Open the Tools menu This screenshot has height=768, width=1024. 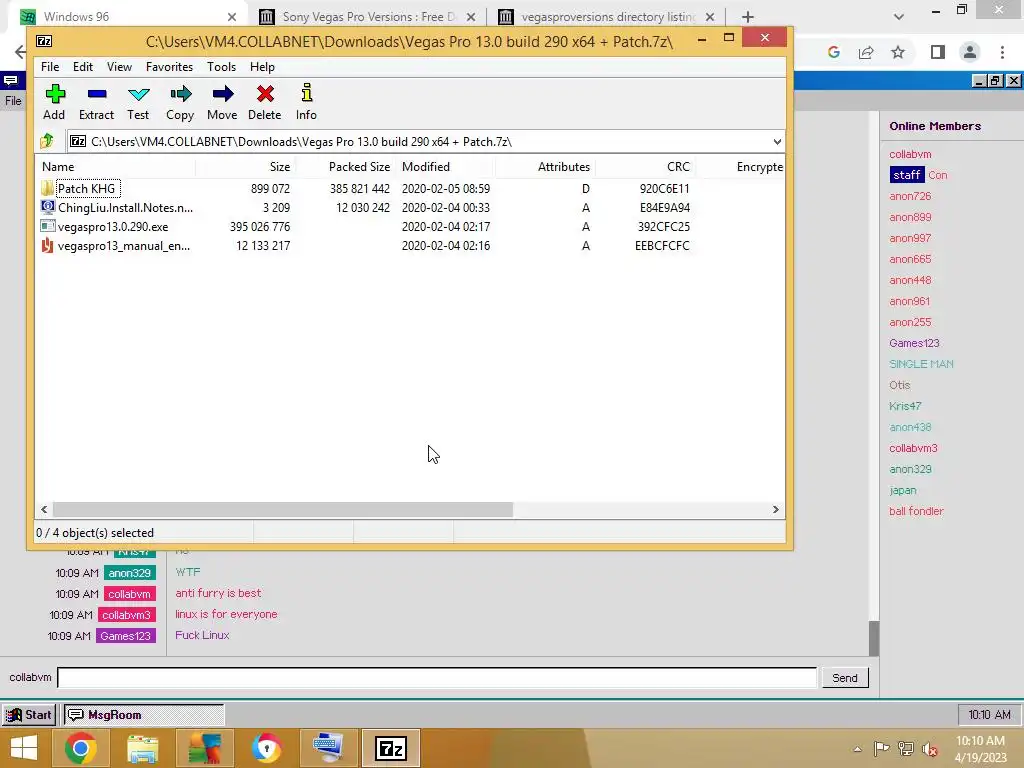point(221,67)
